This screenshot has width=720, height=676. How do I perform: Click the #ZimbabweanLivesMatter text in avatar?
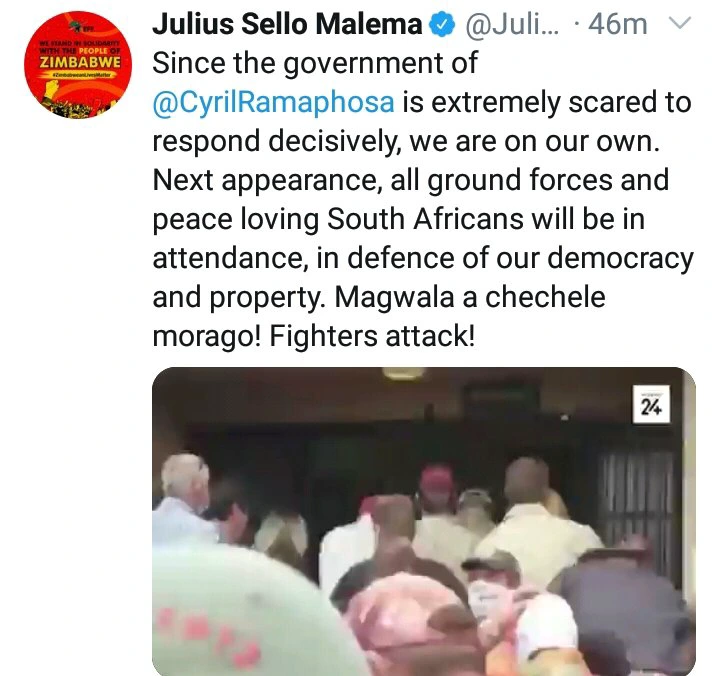81,75
